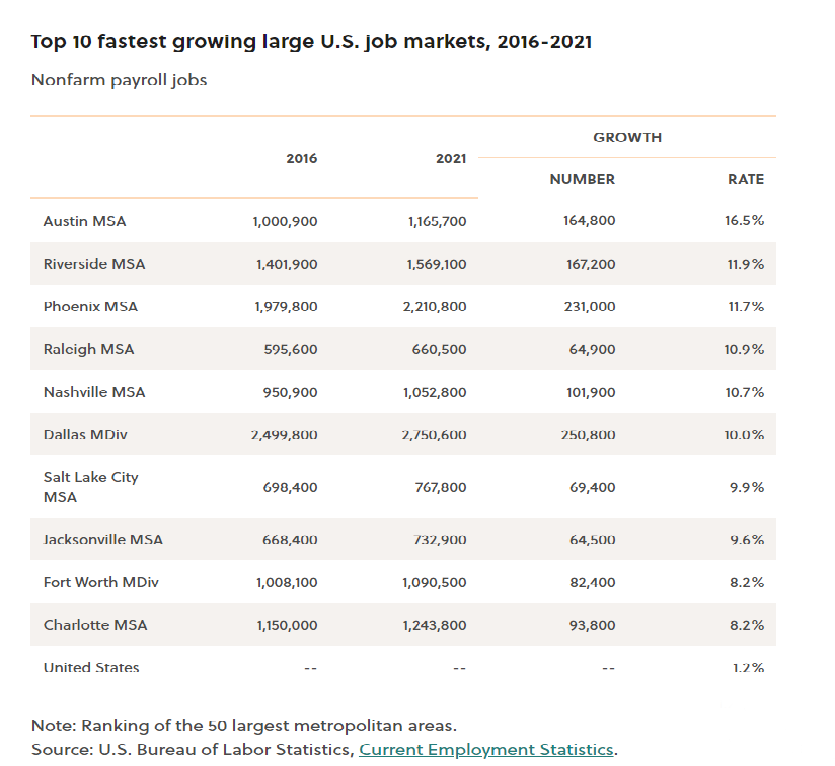Click Phoenix's 2021 value 2,210,800
835x766 pixels.
(x=435, y=307)
